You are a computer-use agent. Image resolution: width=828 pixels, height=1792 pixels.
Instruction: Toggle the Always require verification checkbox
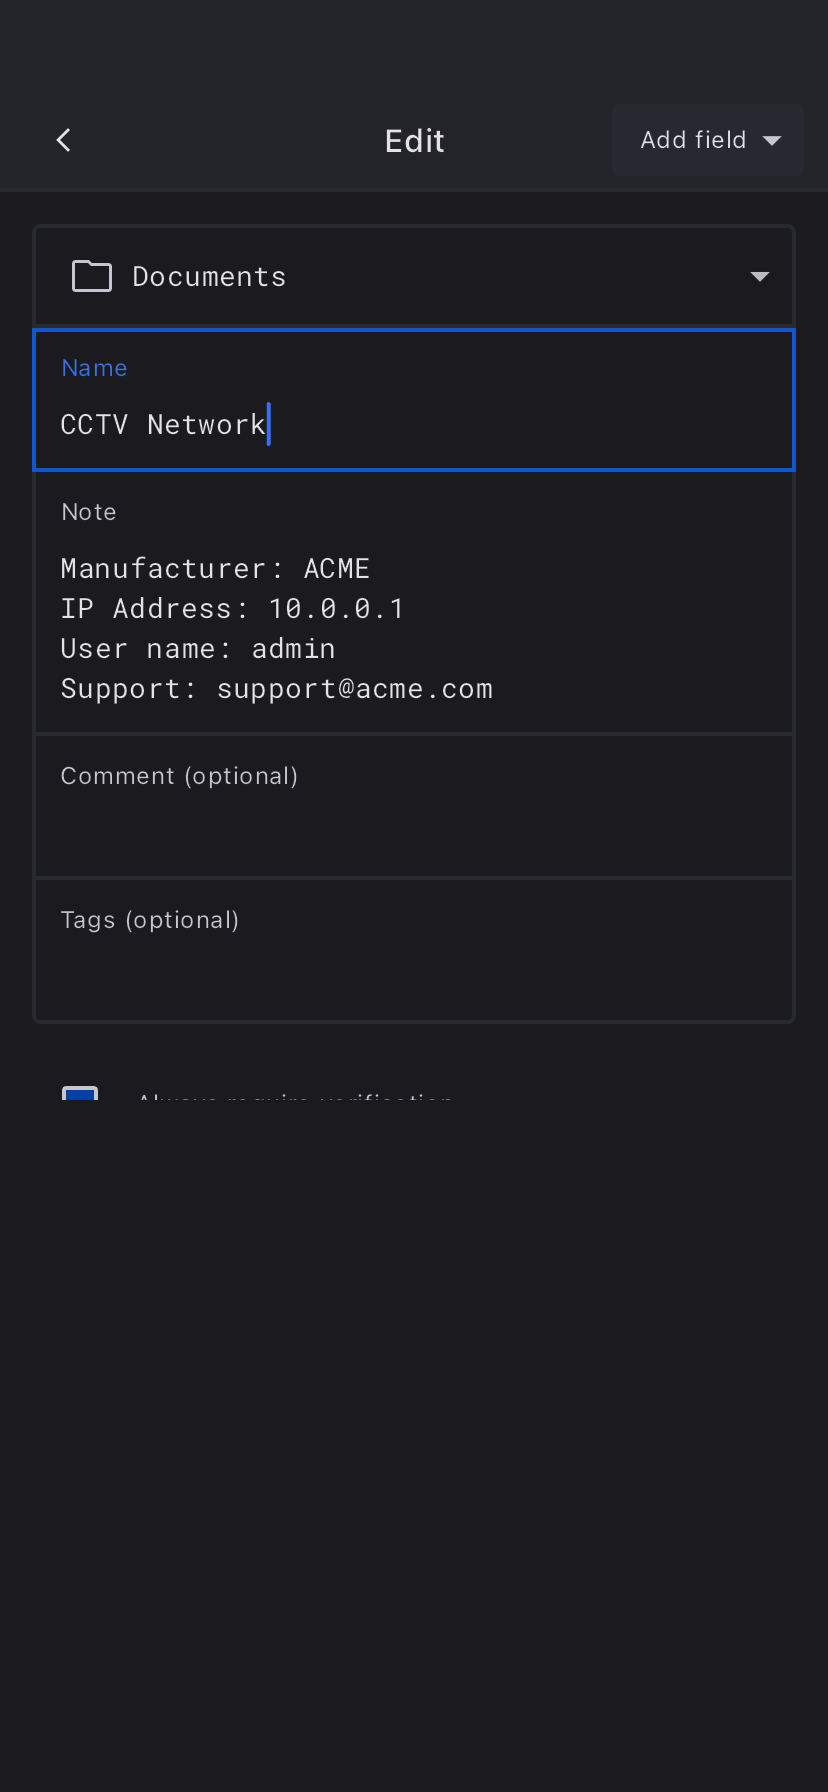coord(80,1095)
